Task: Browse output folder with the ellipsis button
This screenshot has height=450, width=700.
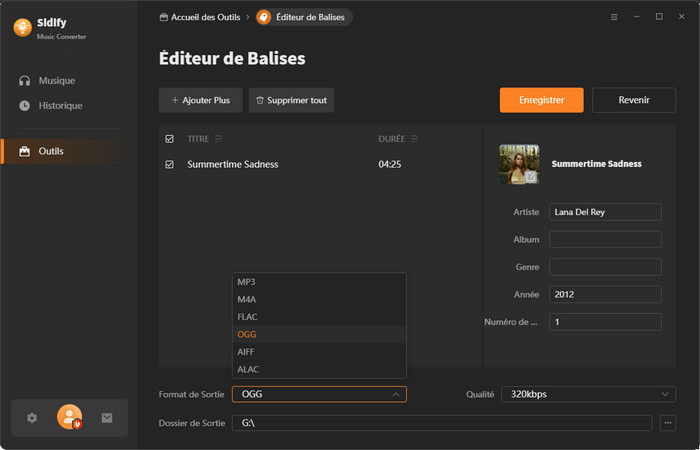Action: [x=668, y=423]
